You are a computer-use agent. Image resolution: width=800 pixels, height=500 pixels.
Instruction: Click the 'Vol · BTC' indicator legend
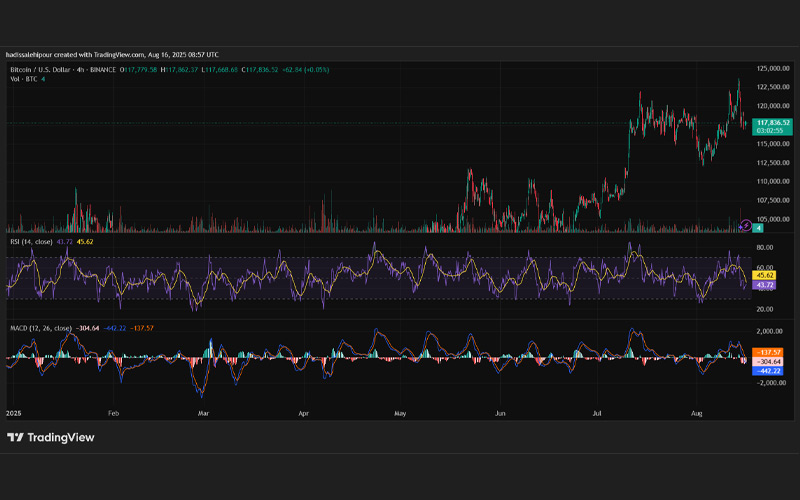click(x=24, y=79)
